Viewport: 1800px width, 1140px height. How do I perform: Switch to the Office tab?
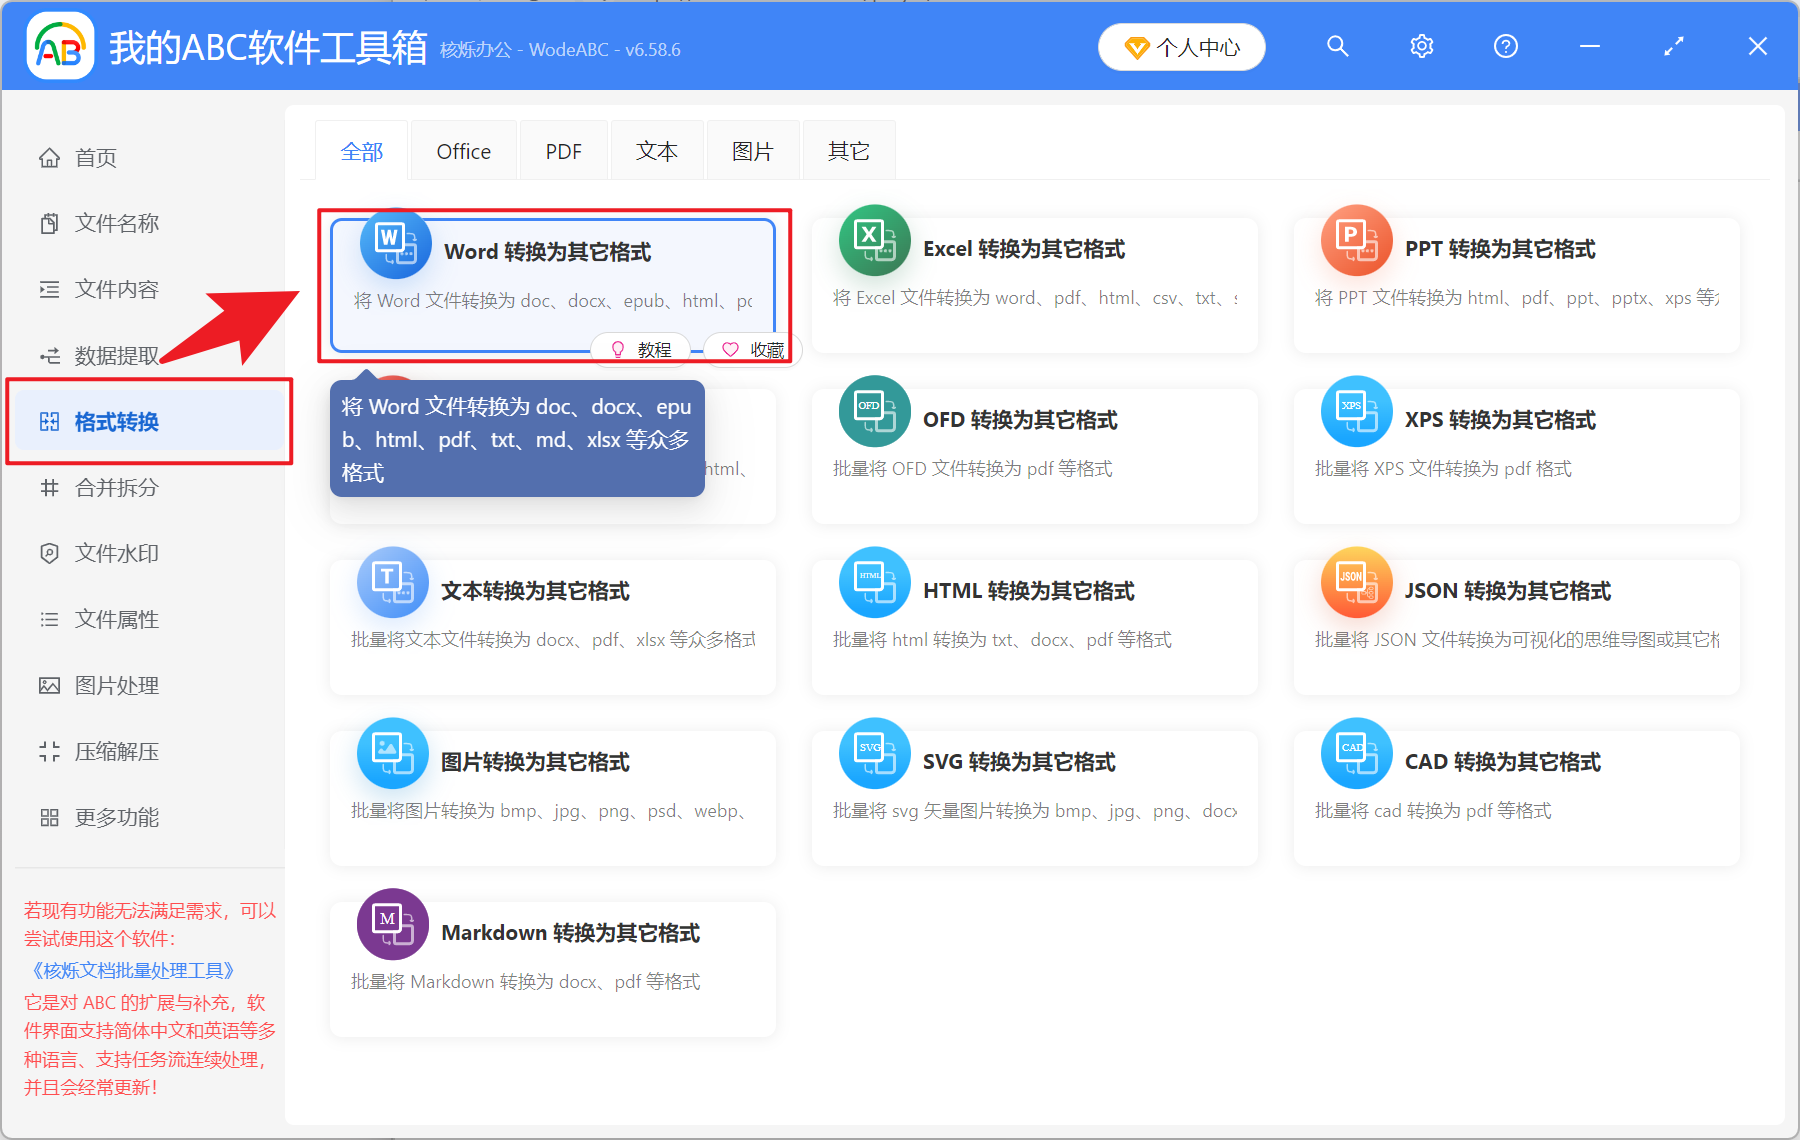(463, 150)
